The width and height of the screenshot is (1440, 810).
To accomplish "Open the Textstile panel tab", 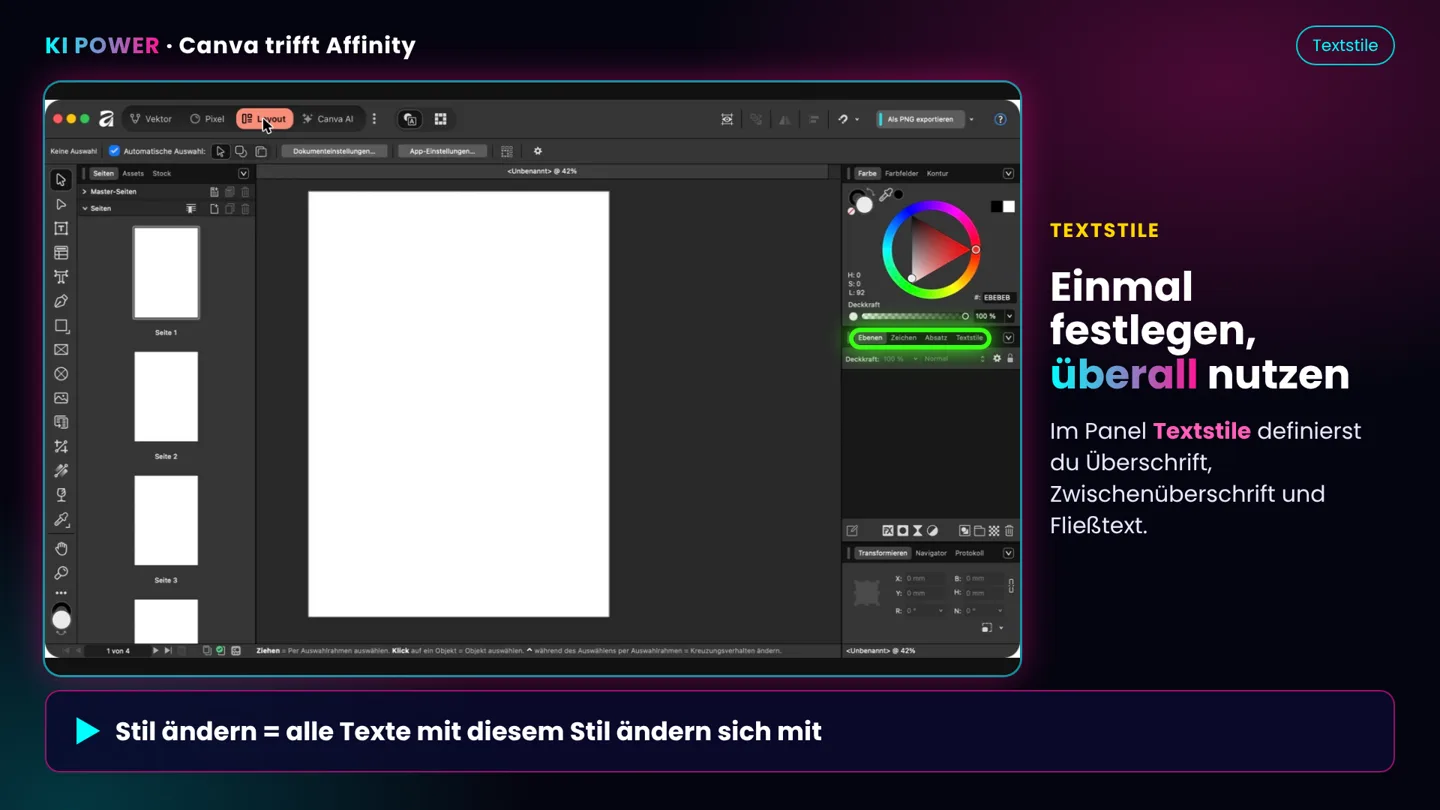I will pyautogui.click(x=969, y=338).
